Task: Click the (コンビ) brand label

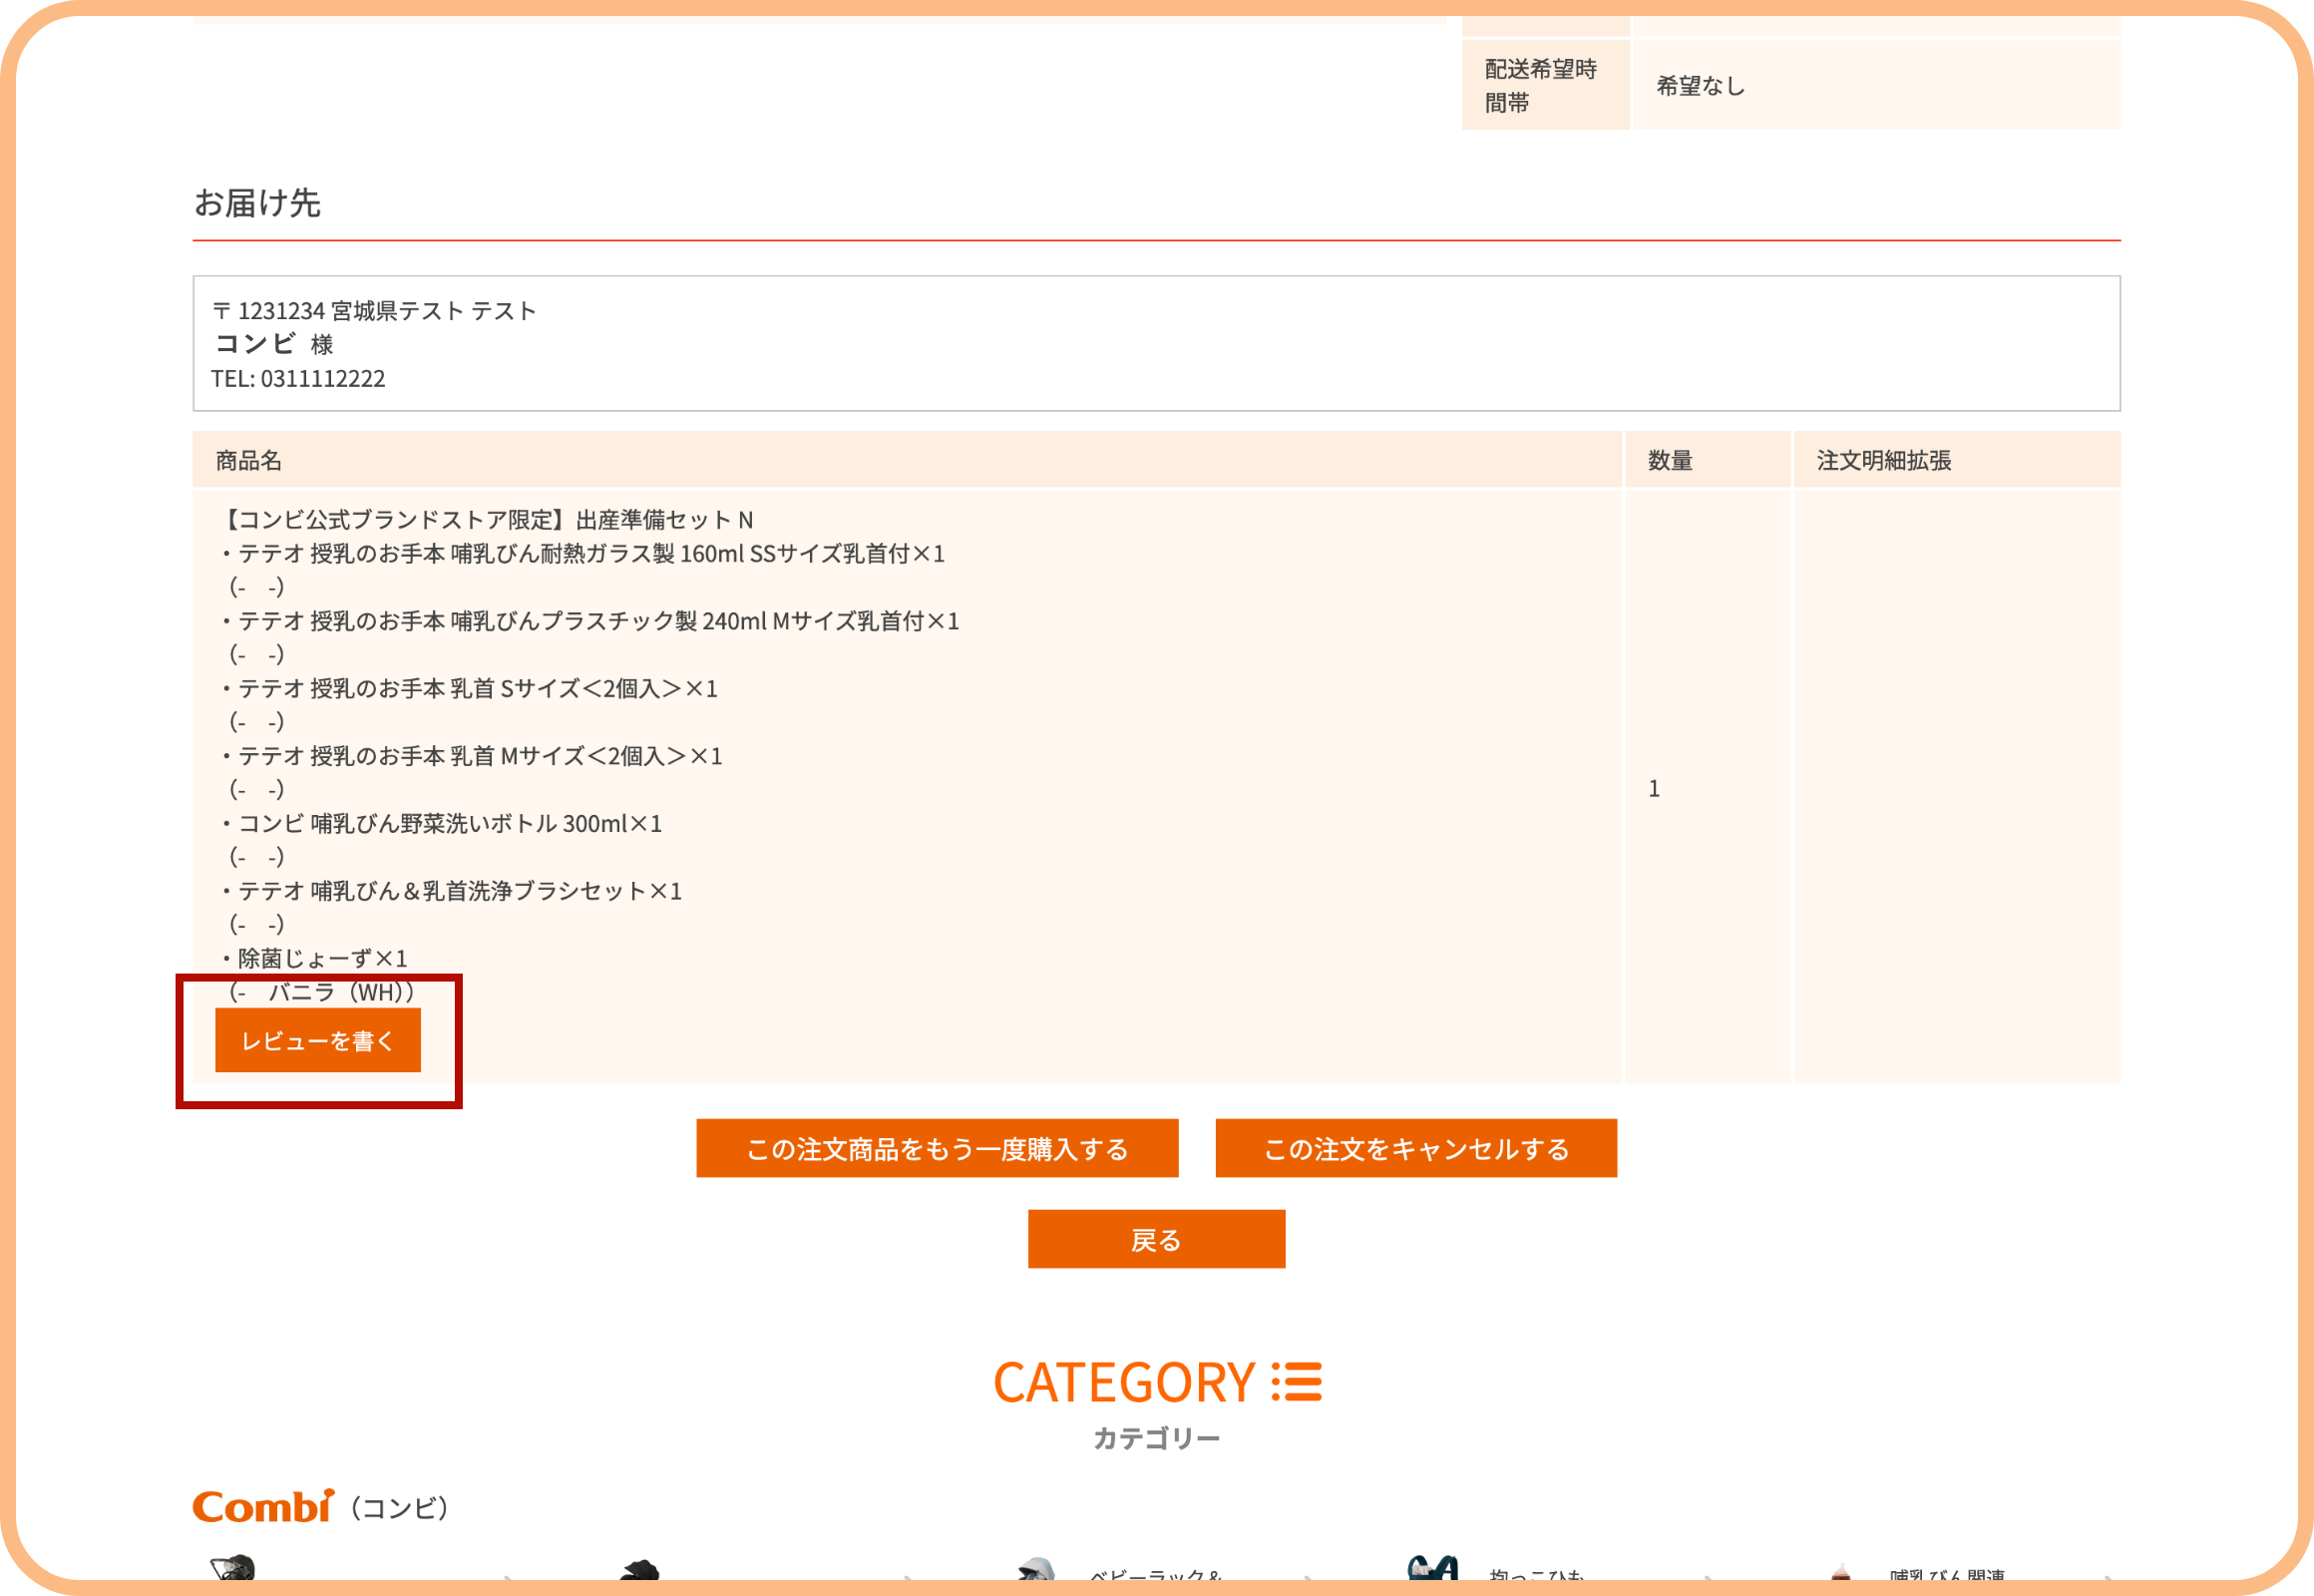Action: (x=400, y=1508)
